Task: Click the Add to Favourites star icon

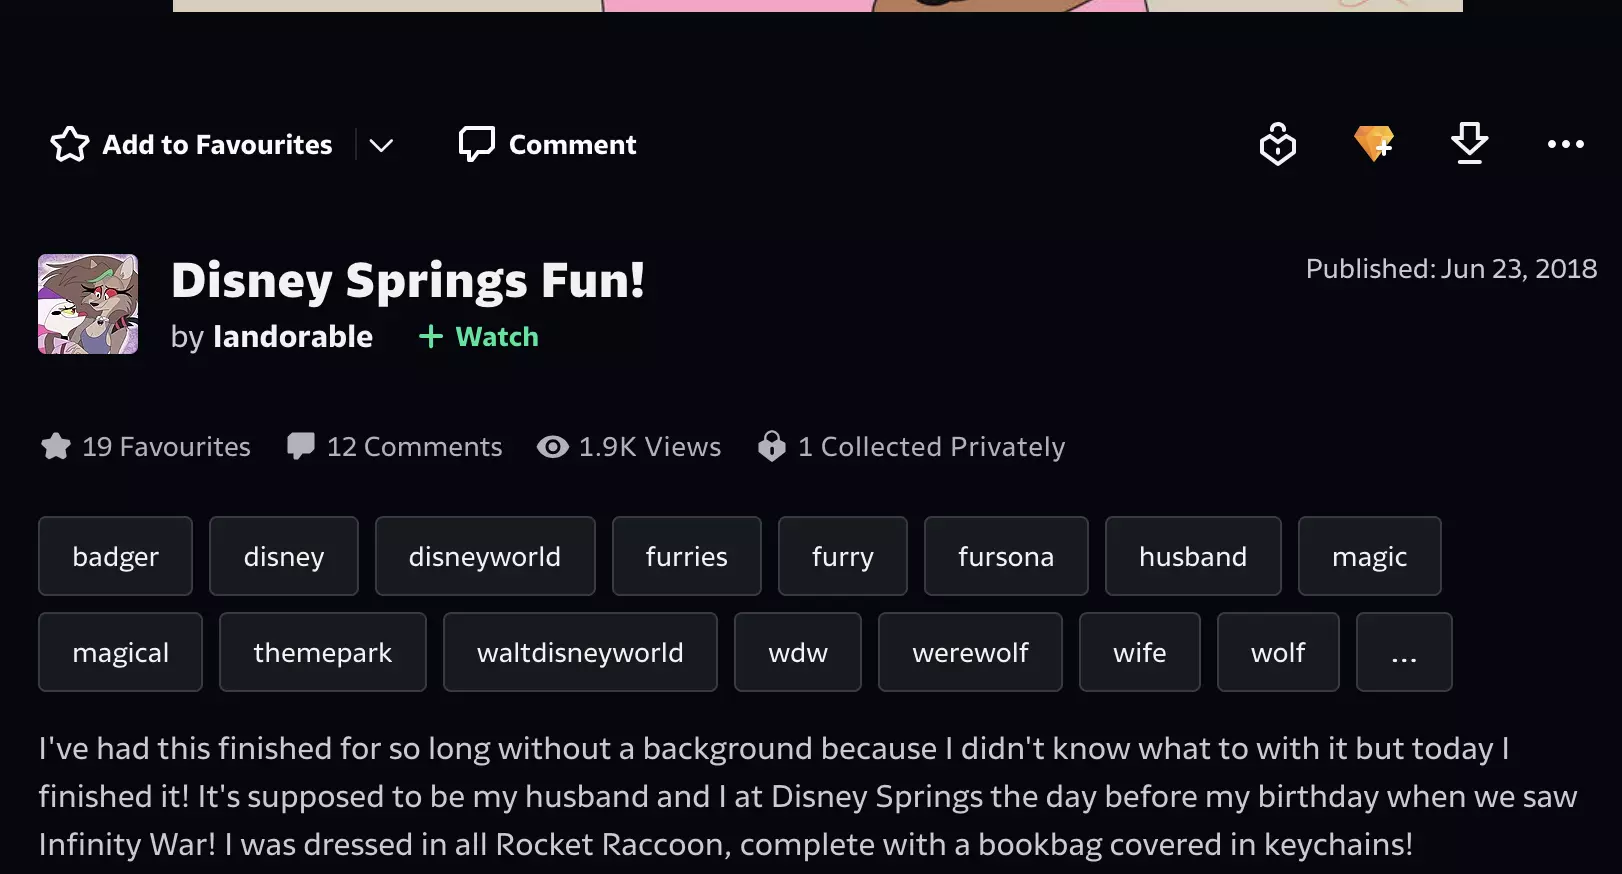Action: (70, 144)
